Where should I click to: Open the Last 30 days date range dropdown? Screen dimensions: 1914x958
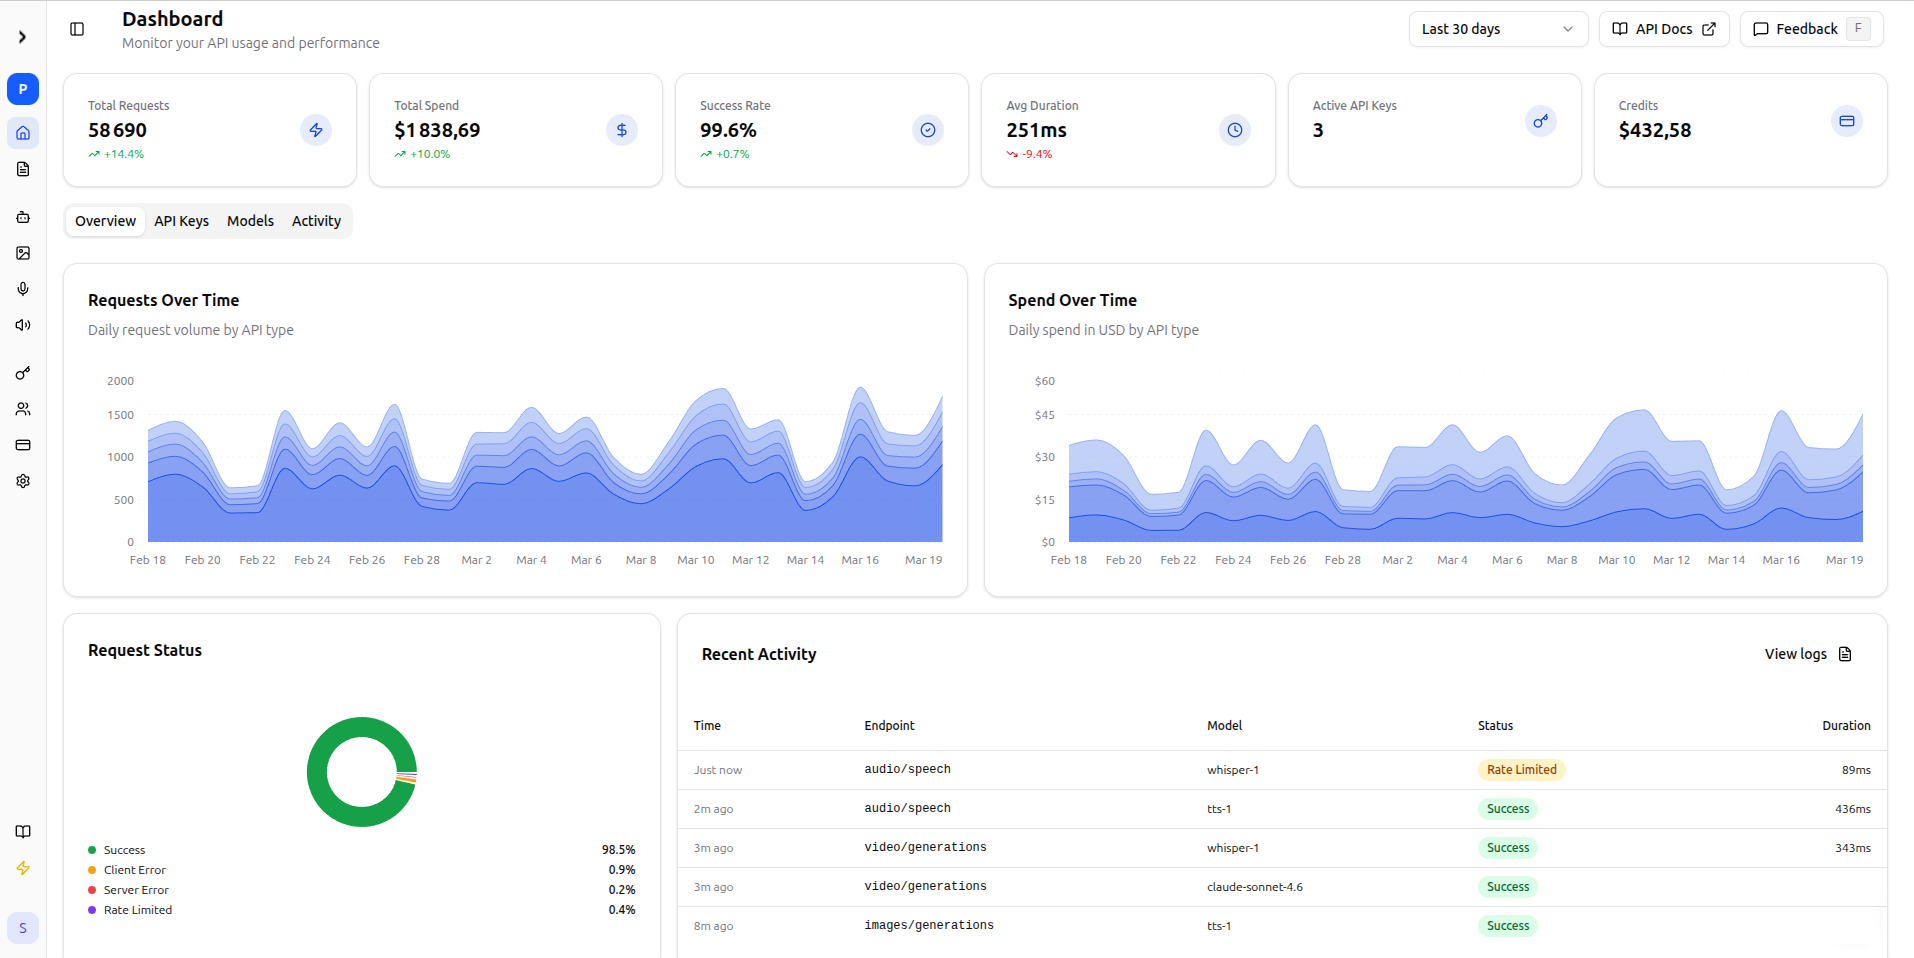[x=1498, y=29]
